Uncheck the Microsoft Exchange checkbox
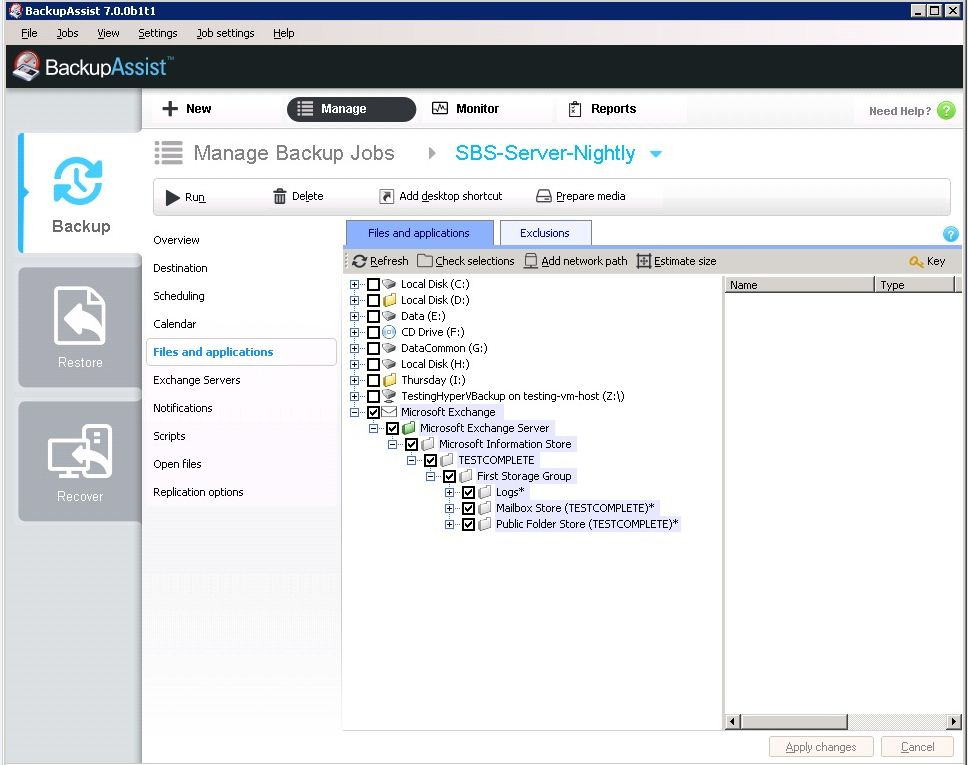 (373, 412)
